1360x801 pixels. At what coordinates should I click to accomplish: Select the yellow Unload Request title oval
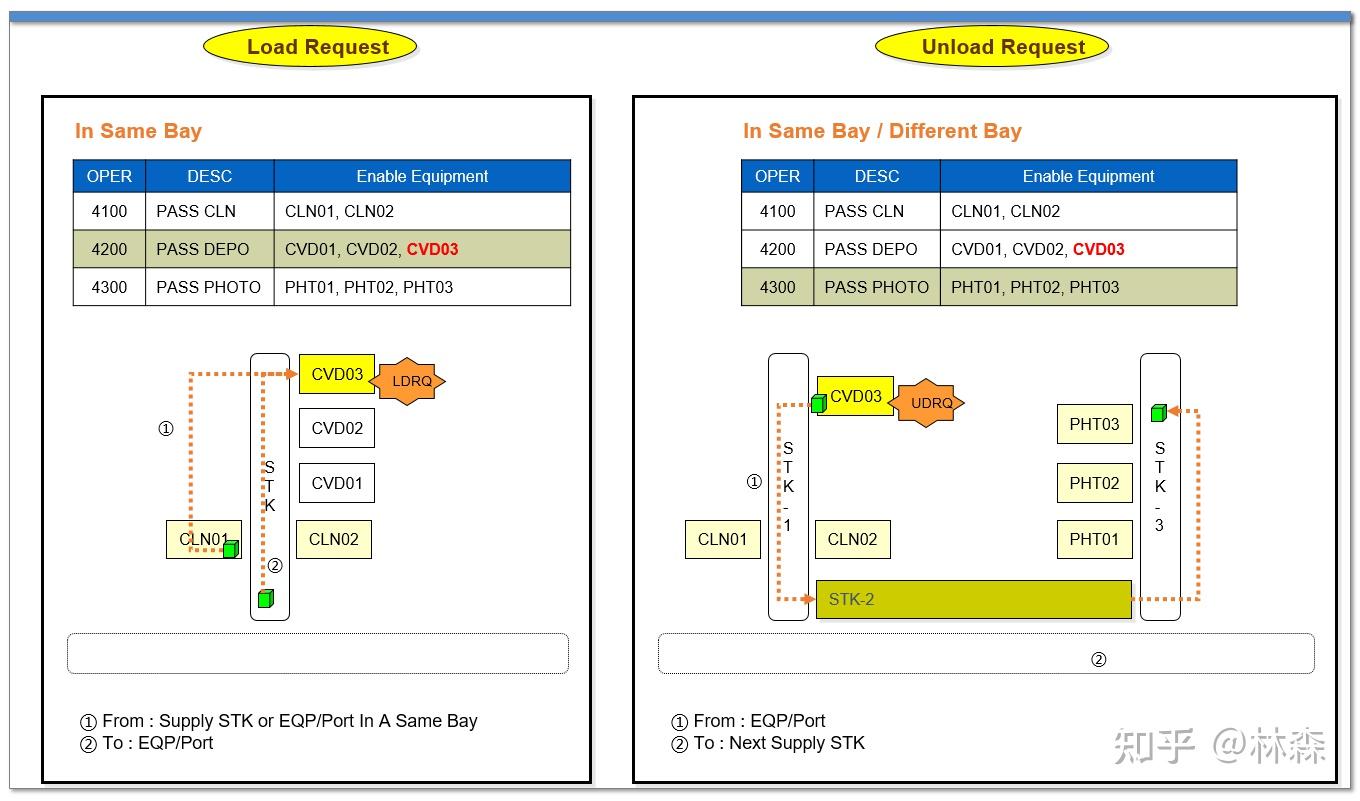[992, 47]
